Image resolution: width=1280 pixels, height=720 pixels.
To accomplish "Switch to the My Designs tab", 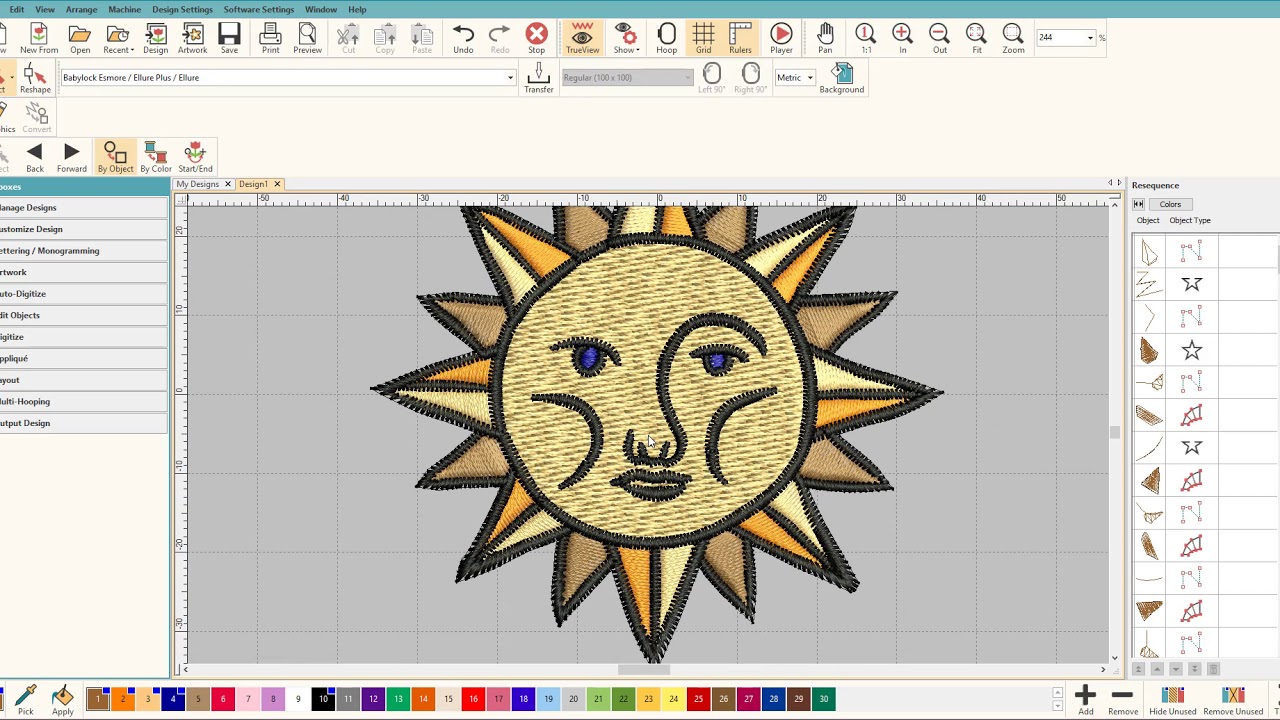I will pos(197,184).
